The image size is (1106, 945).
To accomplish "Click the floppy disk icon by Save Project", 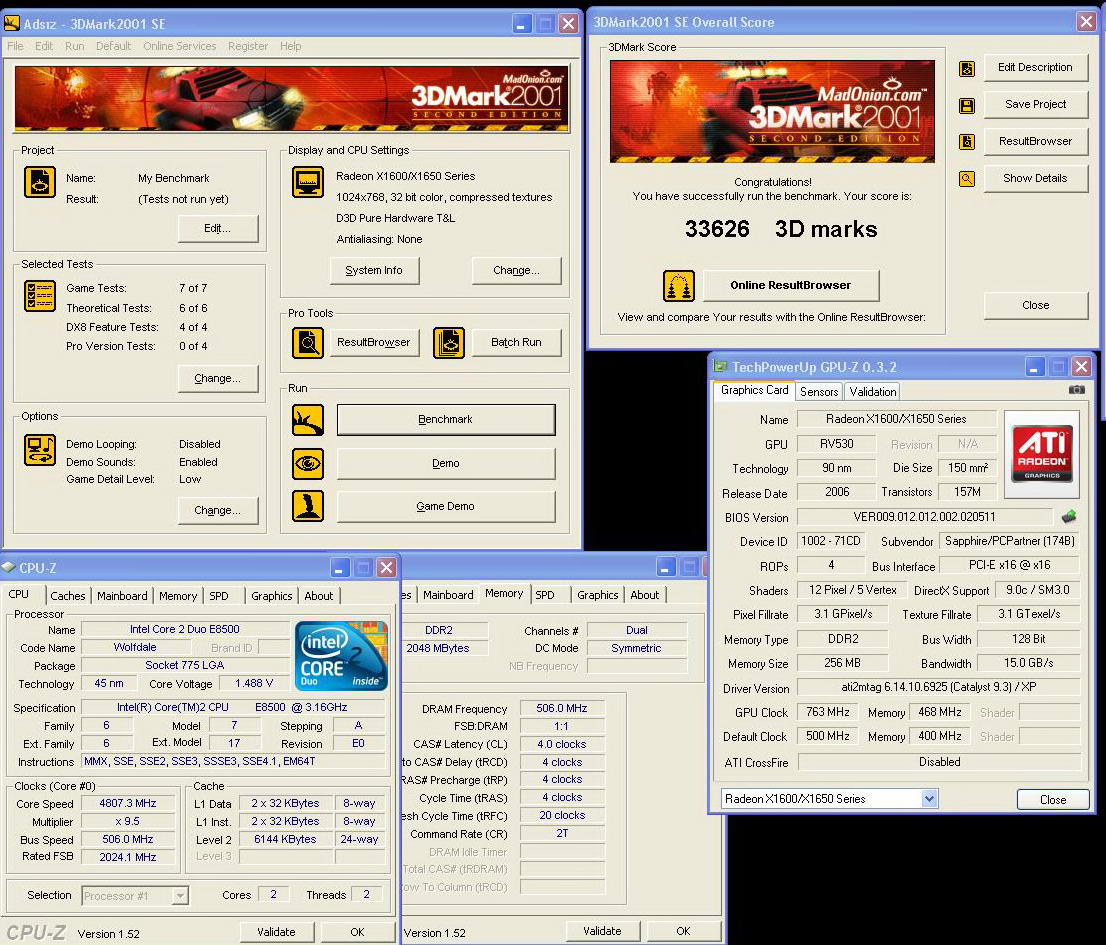I will click(967, 106).
